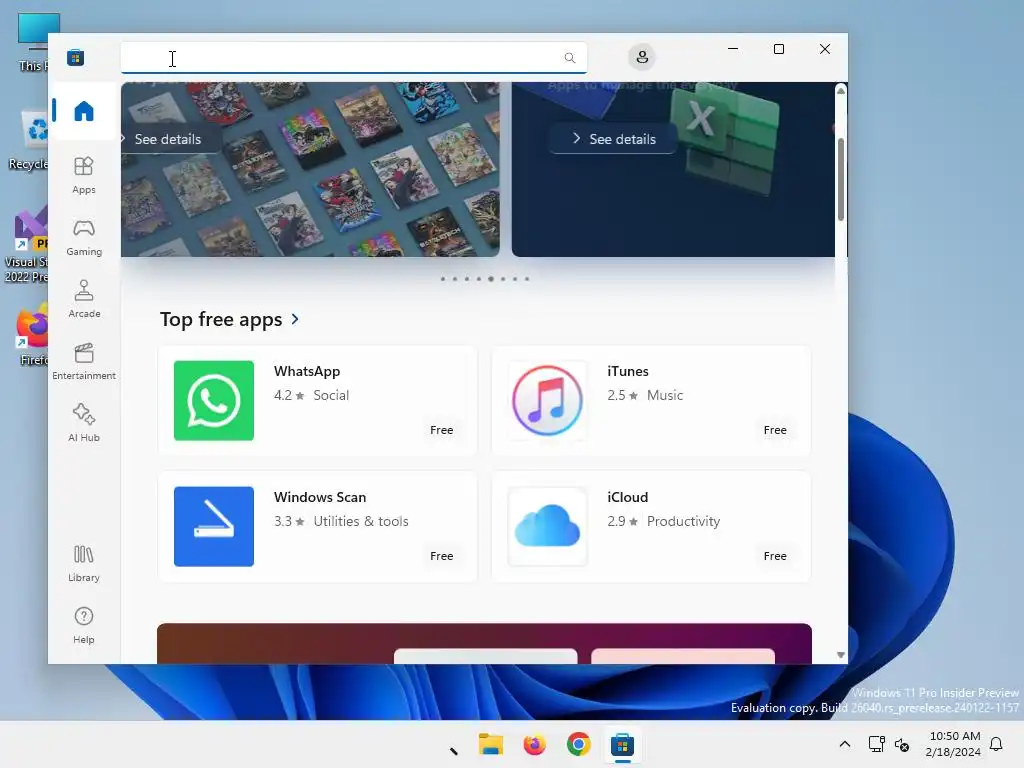The image size is (1024, 768).
Task: Open the purple promotional banner at the bottom
Action: point(484,643)
